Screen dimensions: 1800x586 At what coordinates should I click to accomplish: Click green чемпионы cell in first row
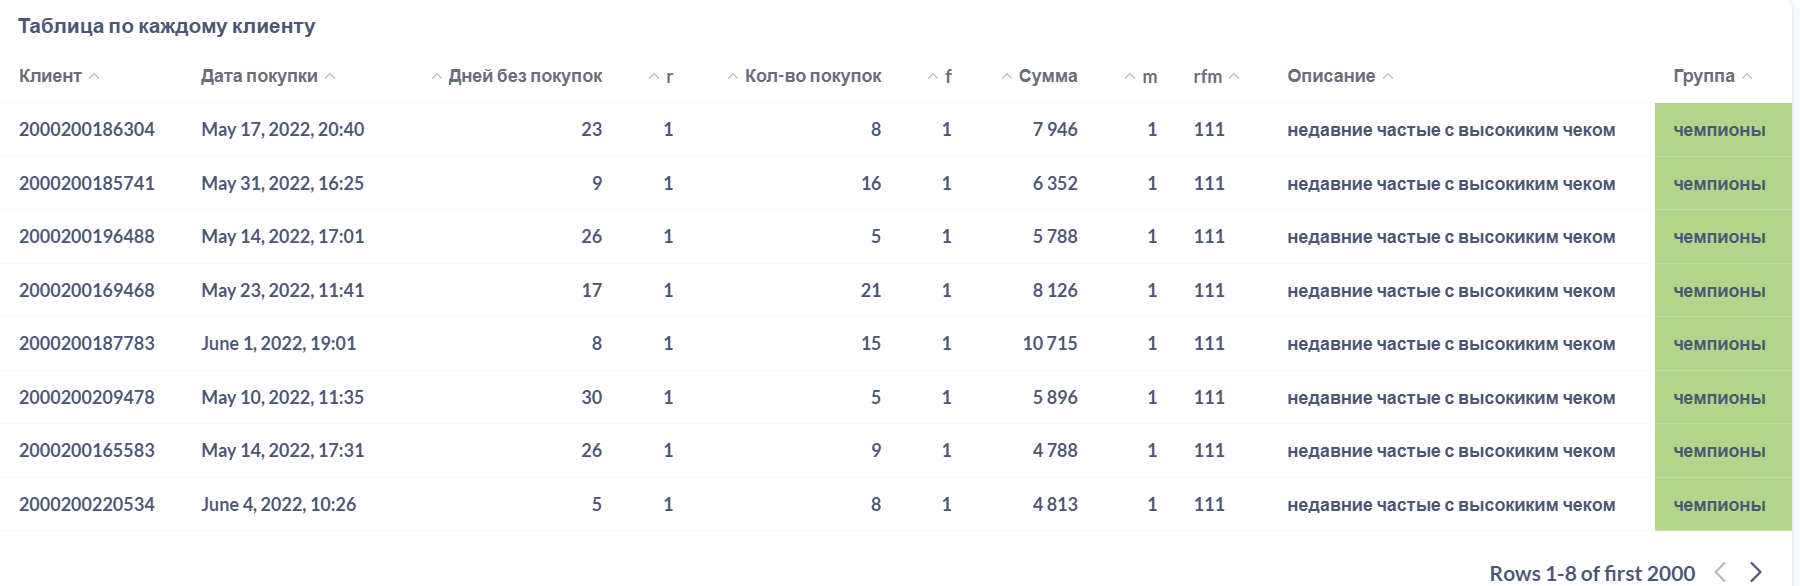pyautogui.click(x=1720, y=130)
